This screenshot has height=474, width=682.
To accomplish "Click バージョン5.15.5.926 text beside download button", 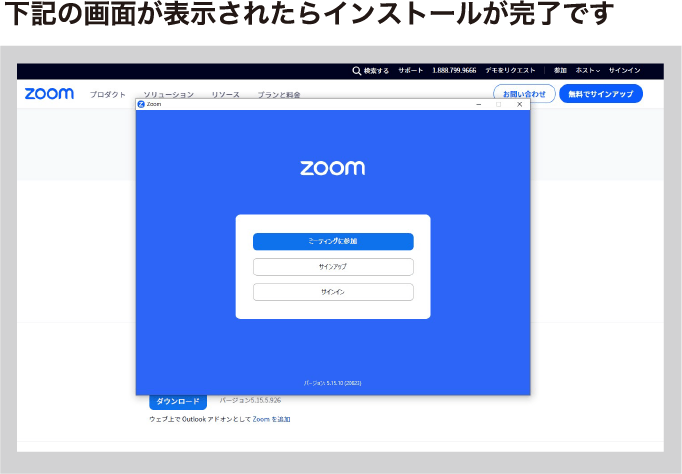I will (250, 400).
